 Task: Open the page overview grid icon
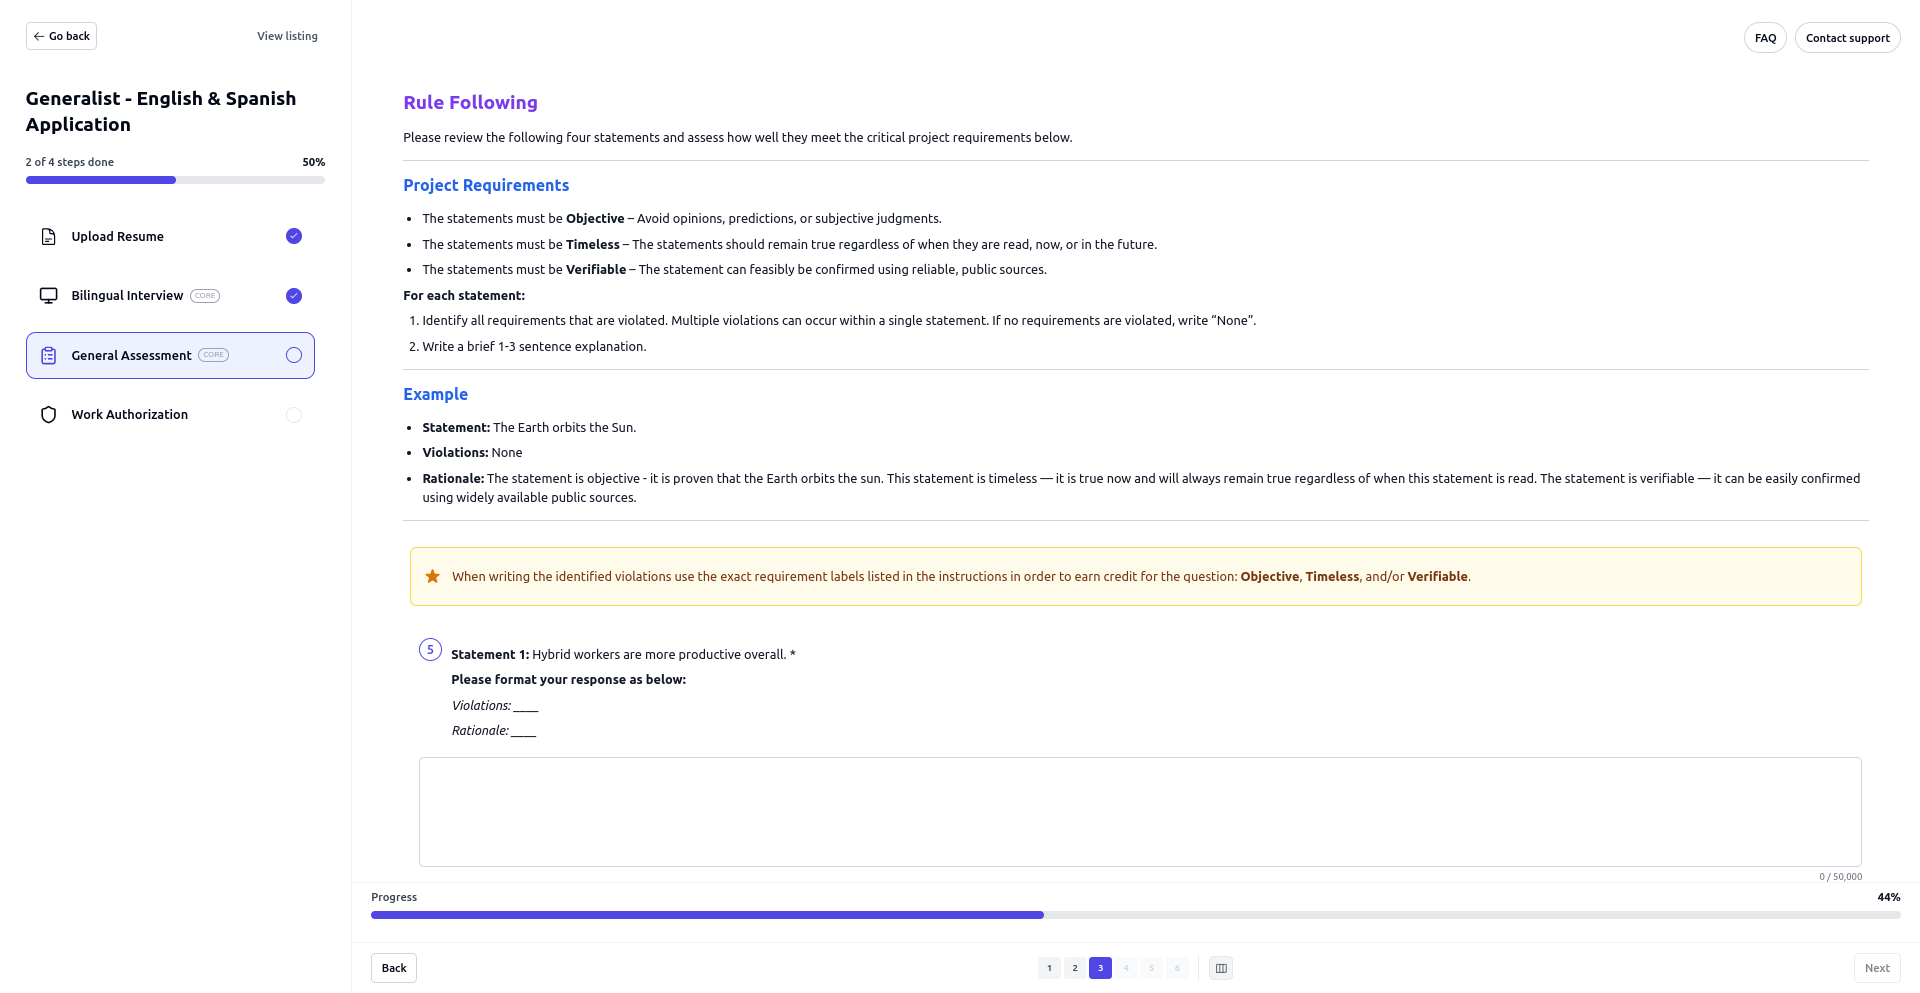click(1221, 968)
